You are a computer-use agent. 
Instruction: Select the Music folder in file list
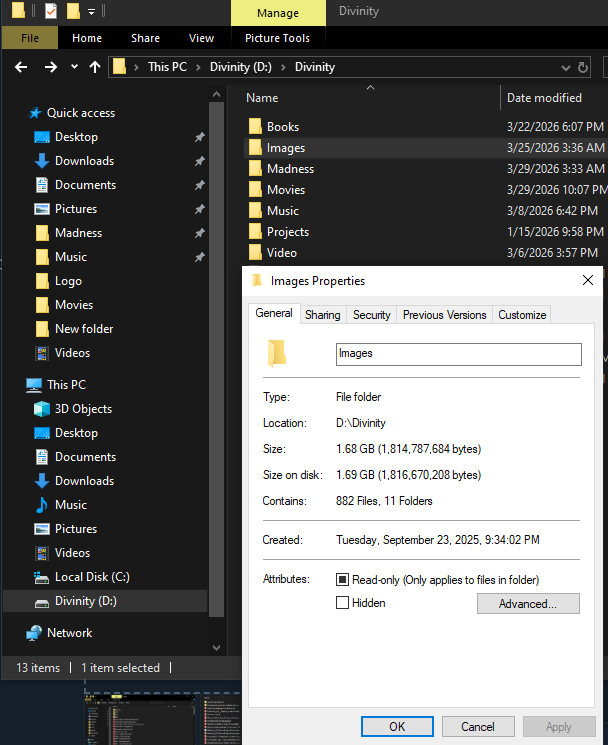[x=283, y=210]
